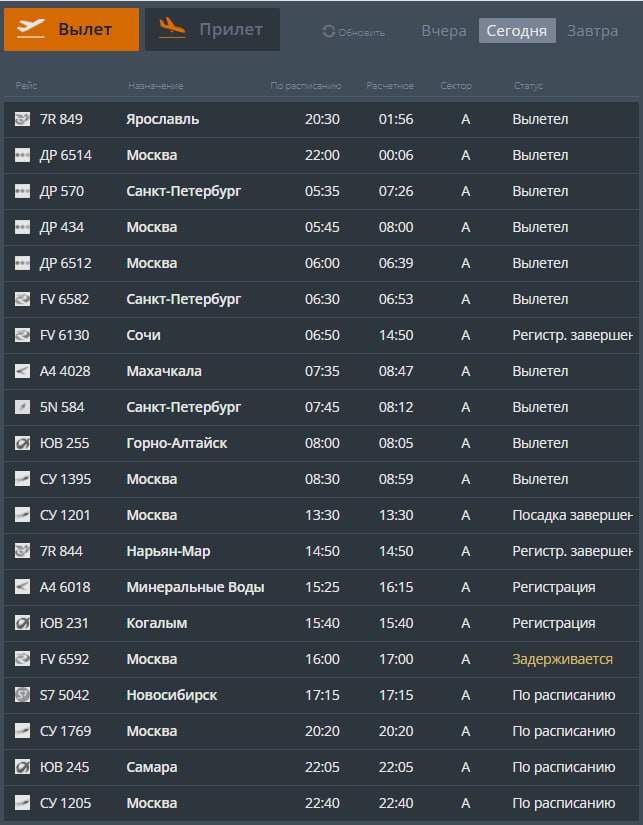Select the Вылет departures tab

71,30
